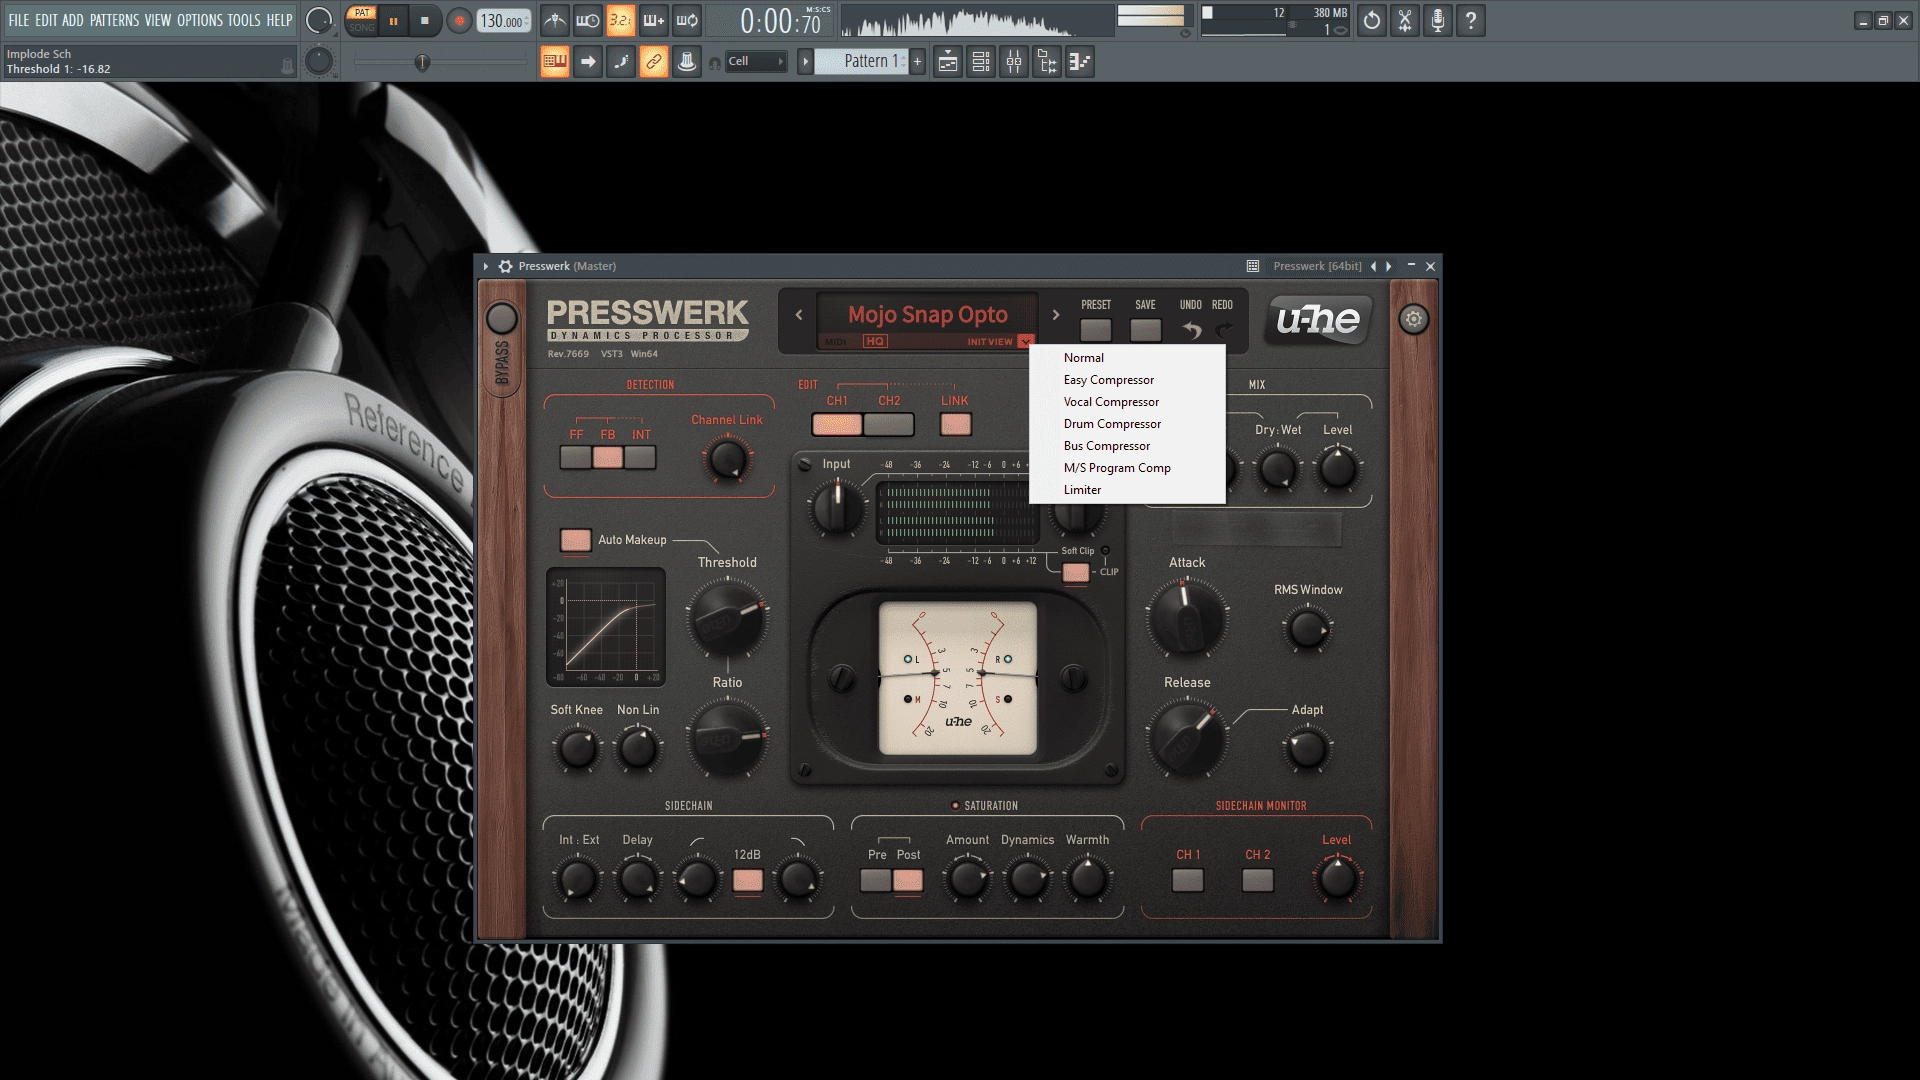Go to previous Presswerk preset arrow
This screenshot has height=1080, width=1920.
pyautogui.click(x=799, y=315)
